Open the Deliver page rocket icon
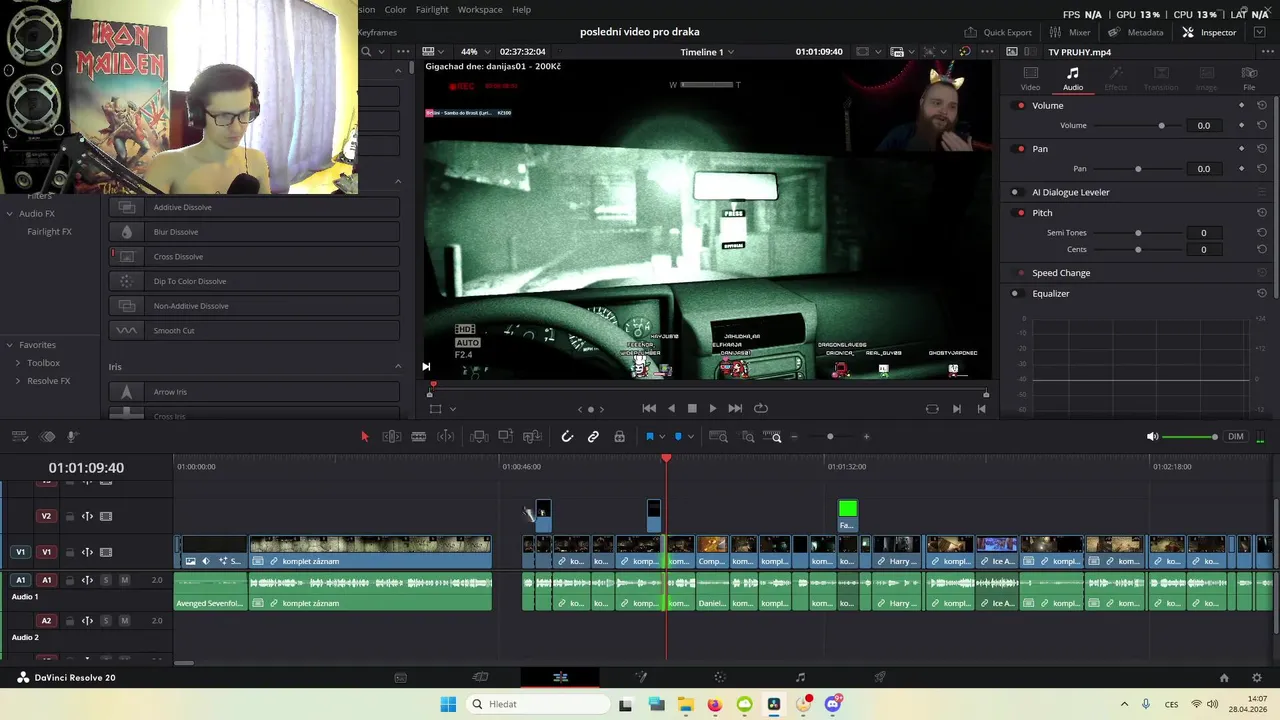Screen dimensions: 1280x720 [x=880, y=677]
